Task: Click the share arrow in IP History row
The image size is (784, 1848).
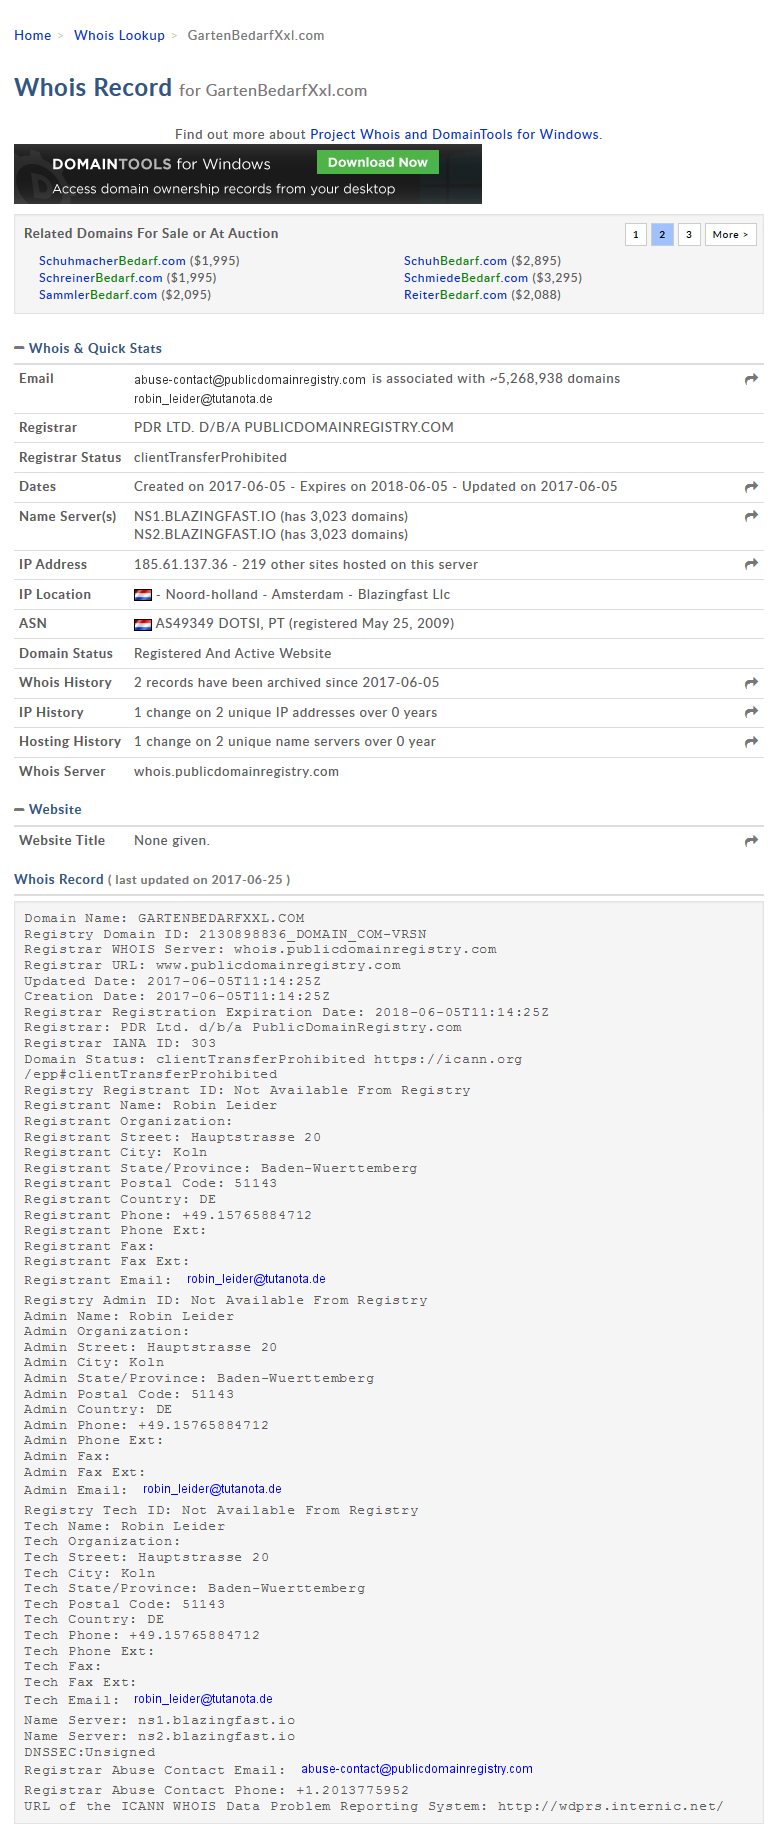Action: tap(751, 712)
